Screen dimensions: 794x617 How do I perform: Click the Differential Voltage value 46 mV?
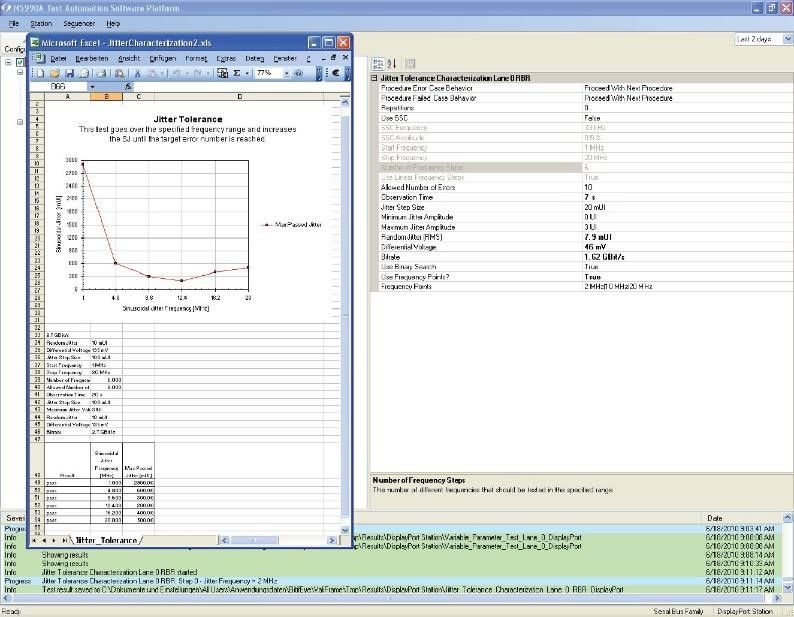tap(595, 247)
